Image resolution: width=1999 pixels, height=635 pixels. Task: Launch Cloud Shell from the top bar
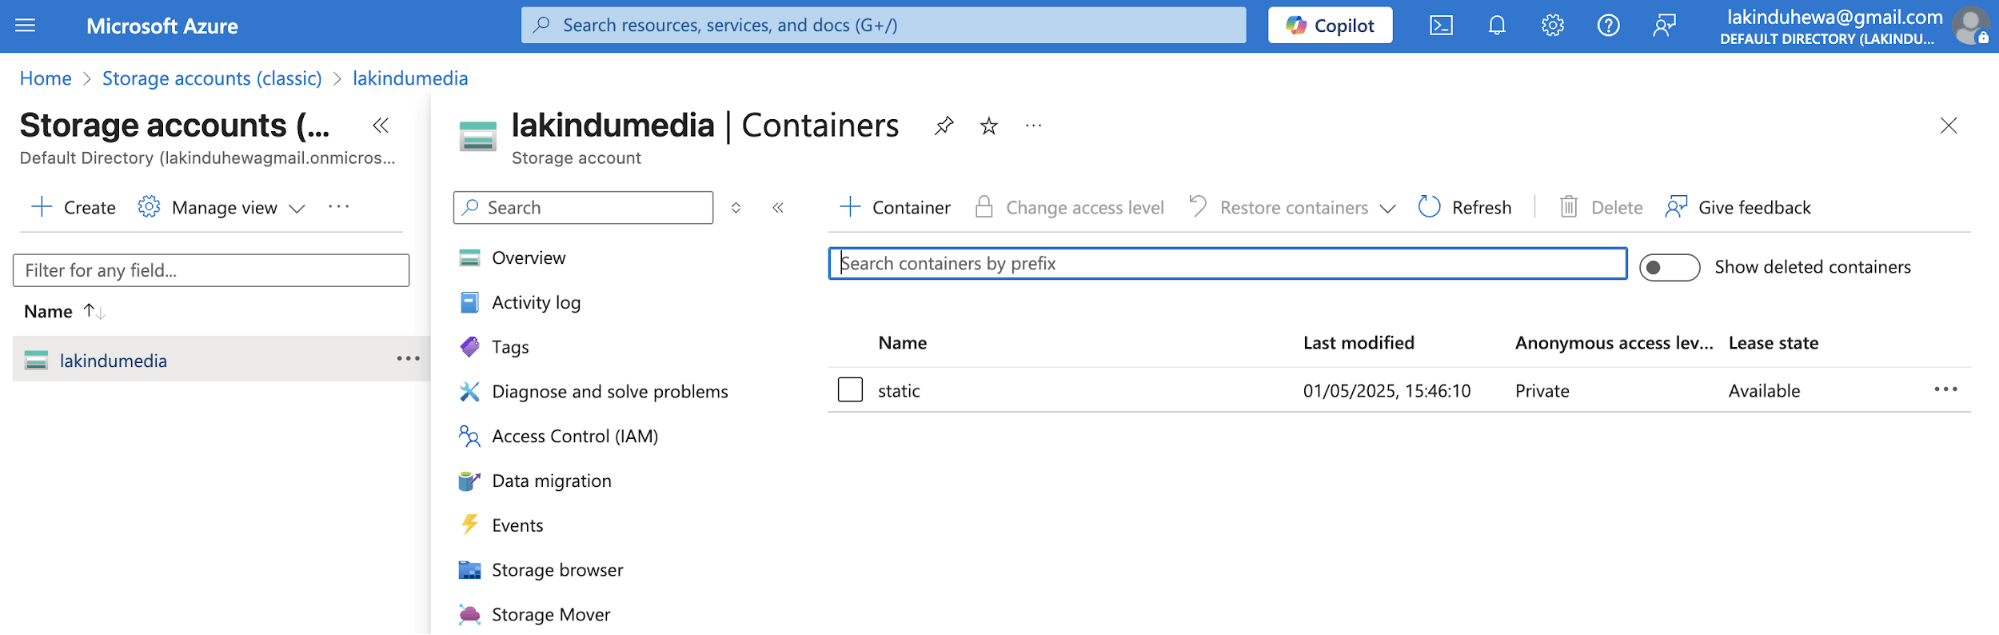(1441, 26)
